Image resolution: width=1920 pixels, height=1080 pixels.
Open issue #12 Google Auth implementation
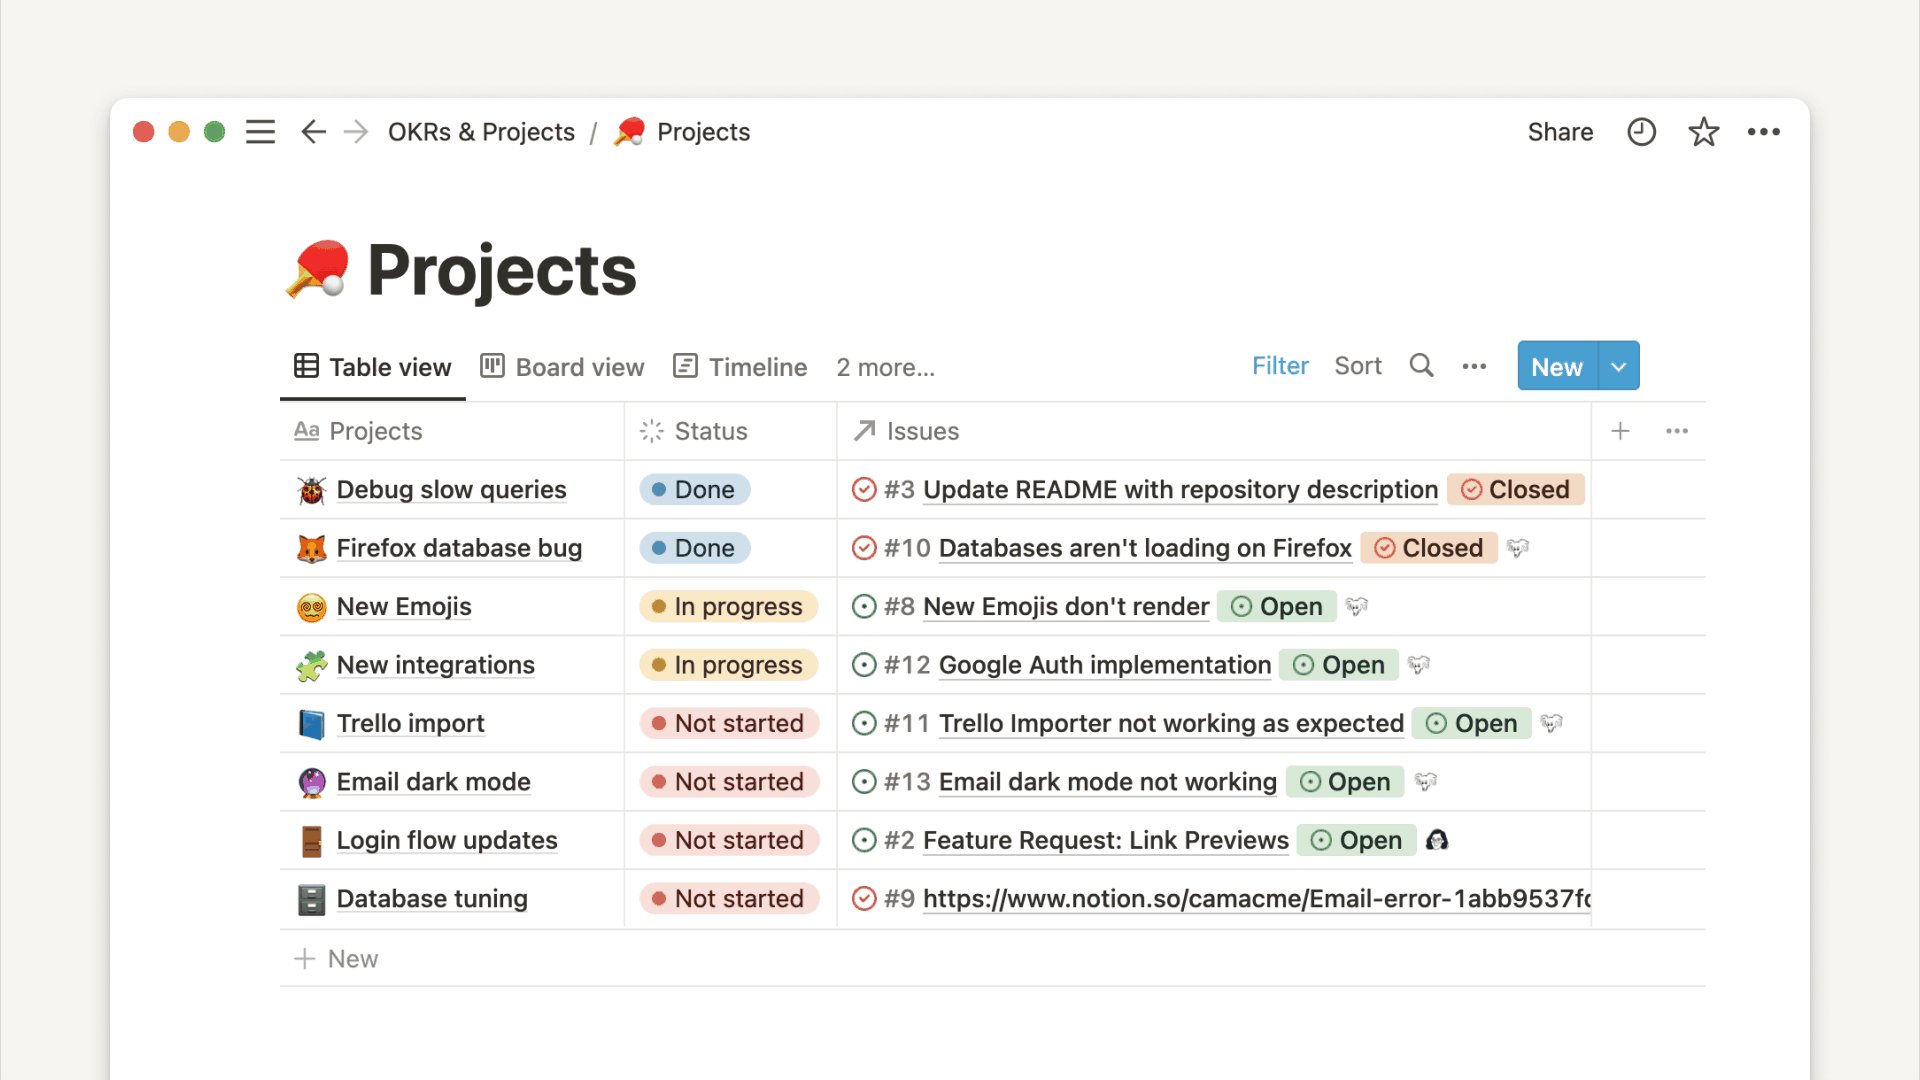coord(1103,664)
